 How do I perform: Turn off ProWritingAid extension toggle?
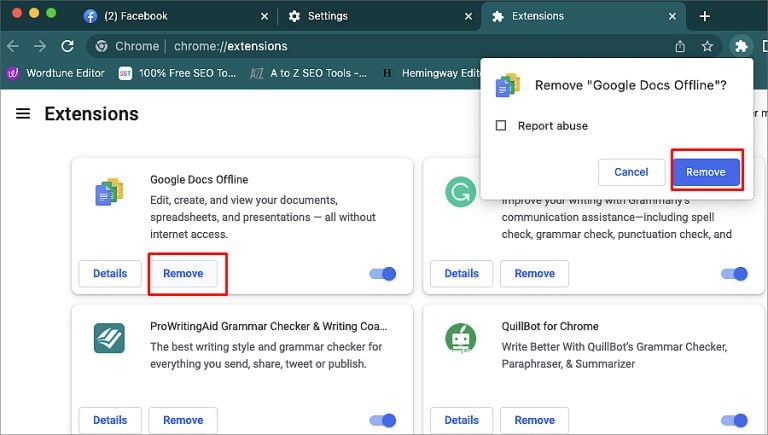pyautogui.click(x=383, y=420)
